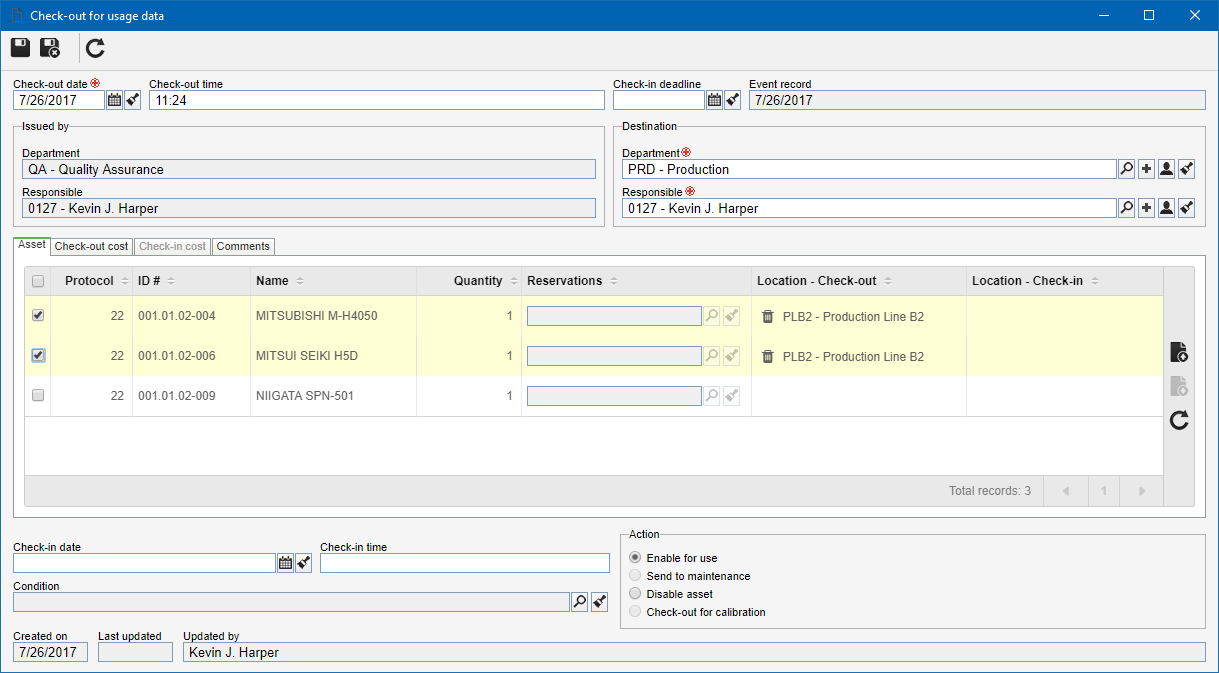
Task: Check the NIIGATA SPN-501 row checkbox
Action: click(38, 395)
